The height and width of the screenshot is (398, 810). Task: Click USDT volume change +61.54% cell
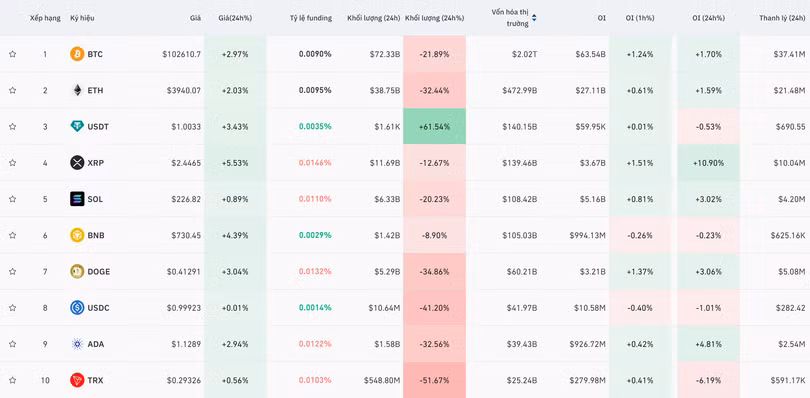pos(434,126)
